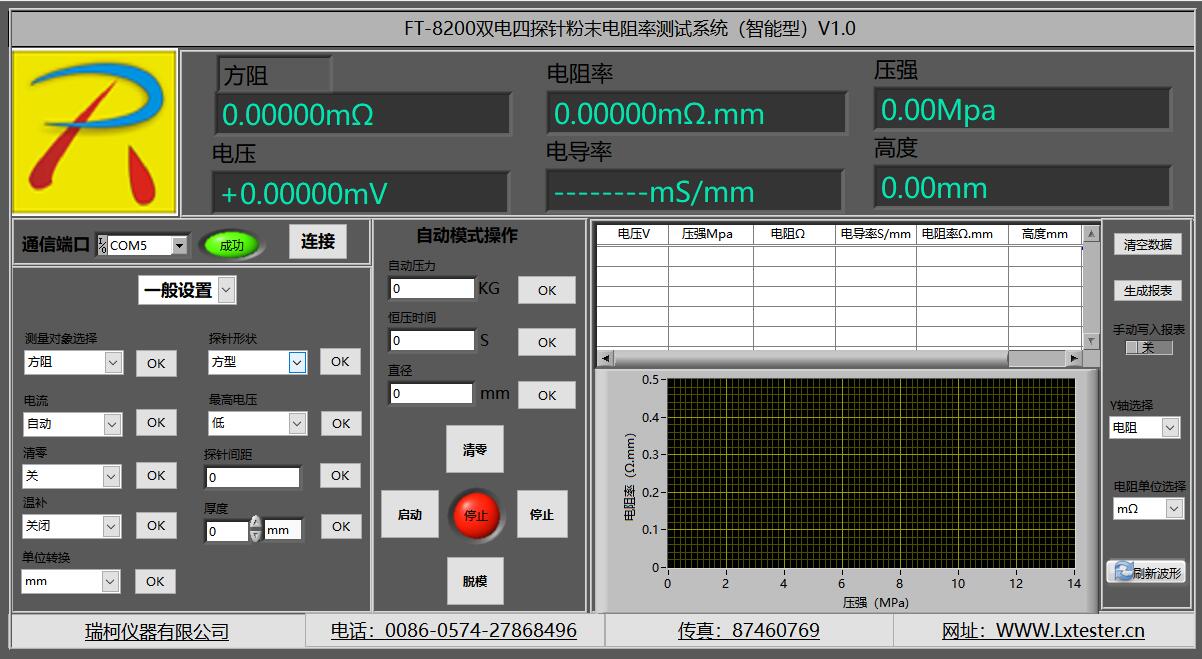The height and width of the screenshot is (659, 1202).
Task: Expand the 一般设置 settings dropdown
Action: 226,291
